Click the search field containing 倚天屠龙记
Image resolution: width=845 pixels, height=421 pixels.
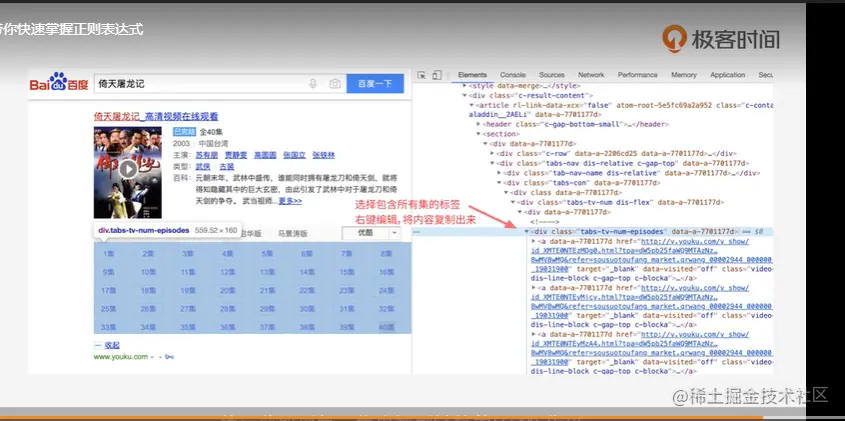pyautogui.click(x=219, y=84)
